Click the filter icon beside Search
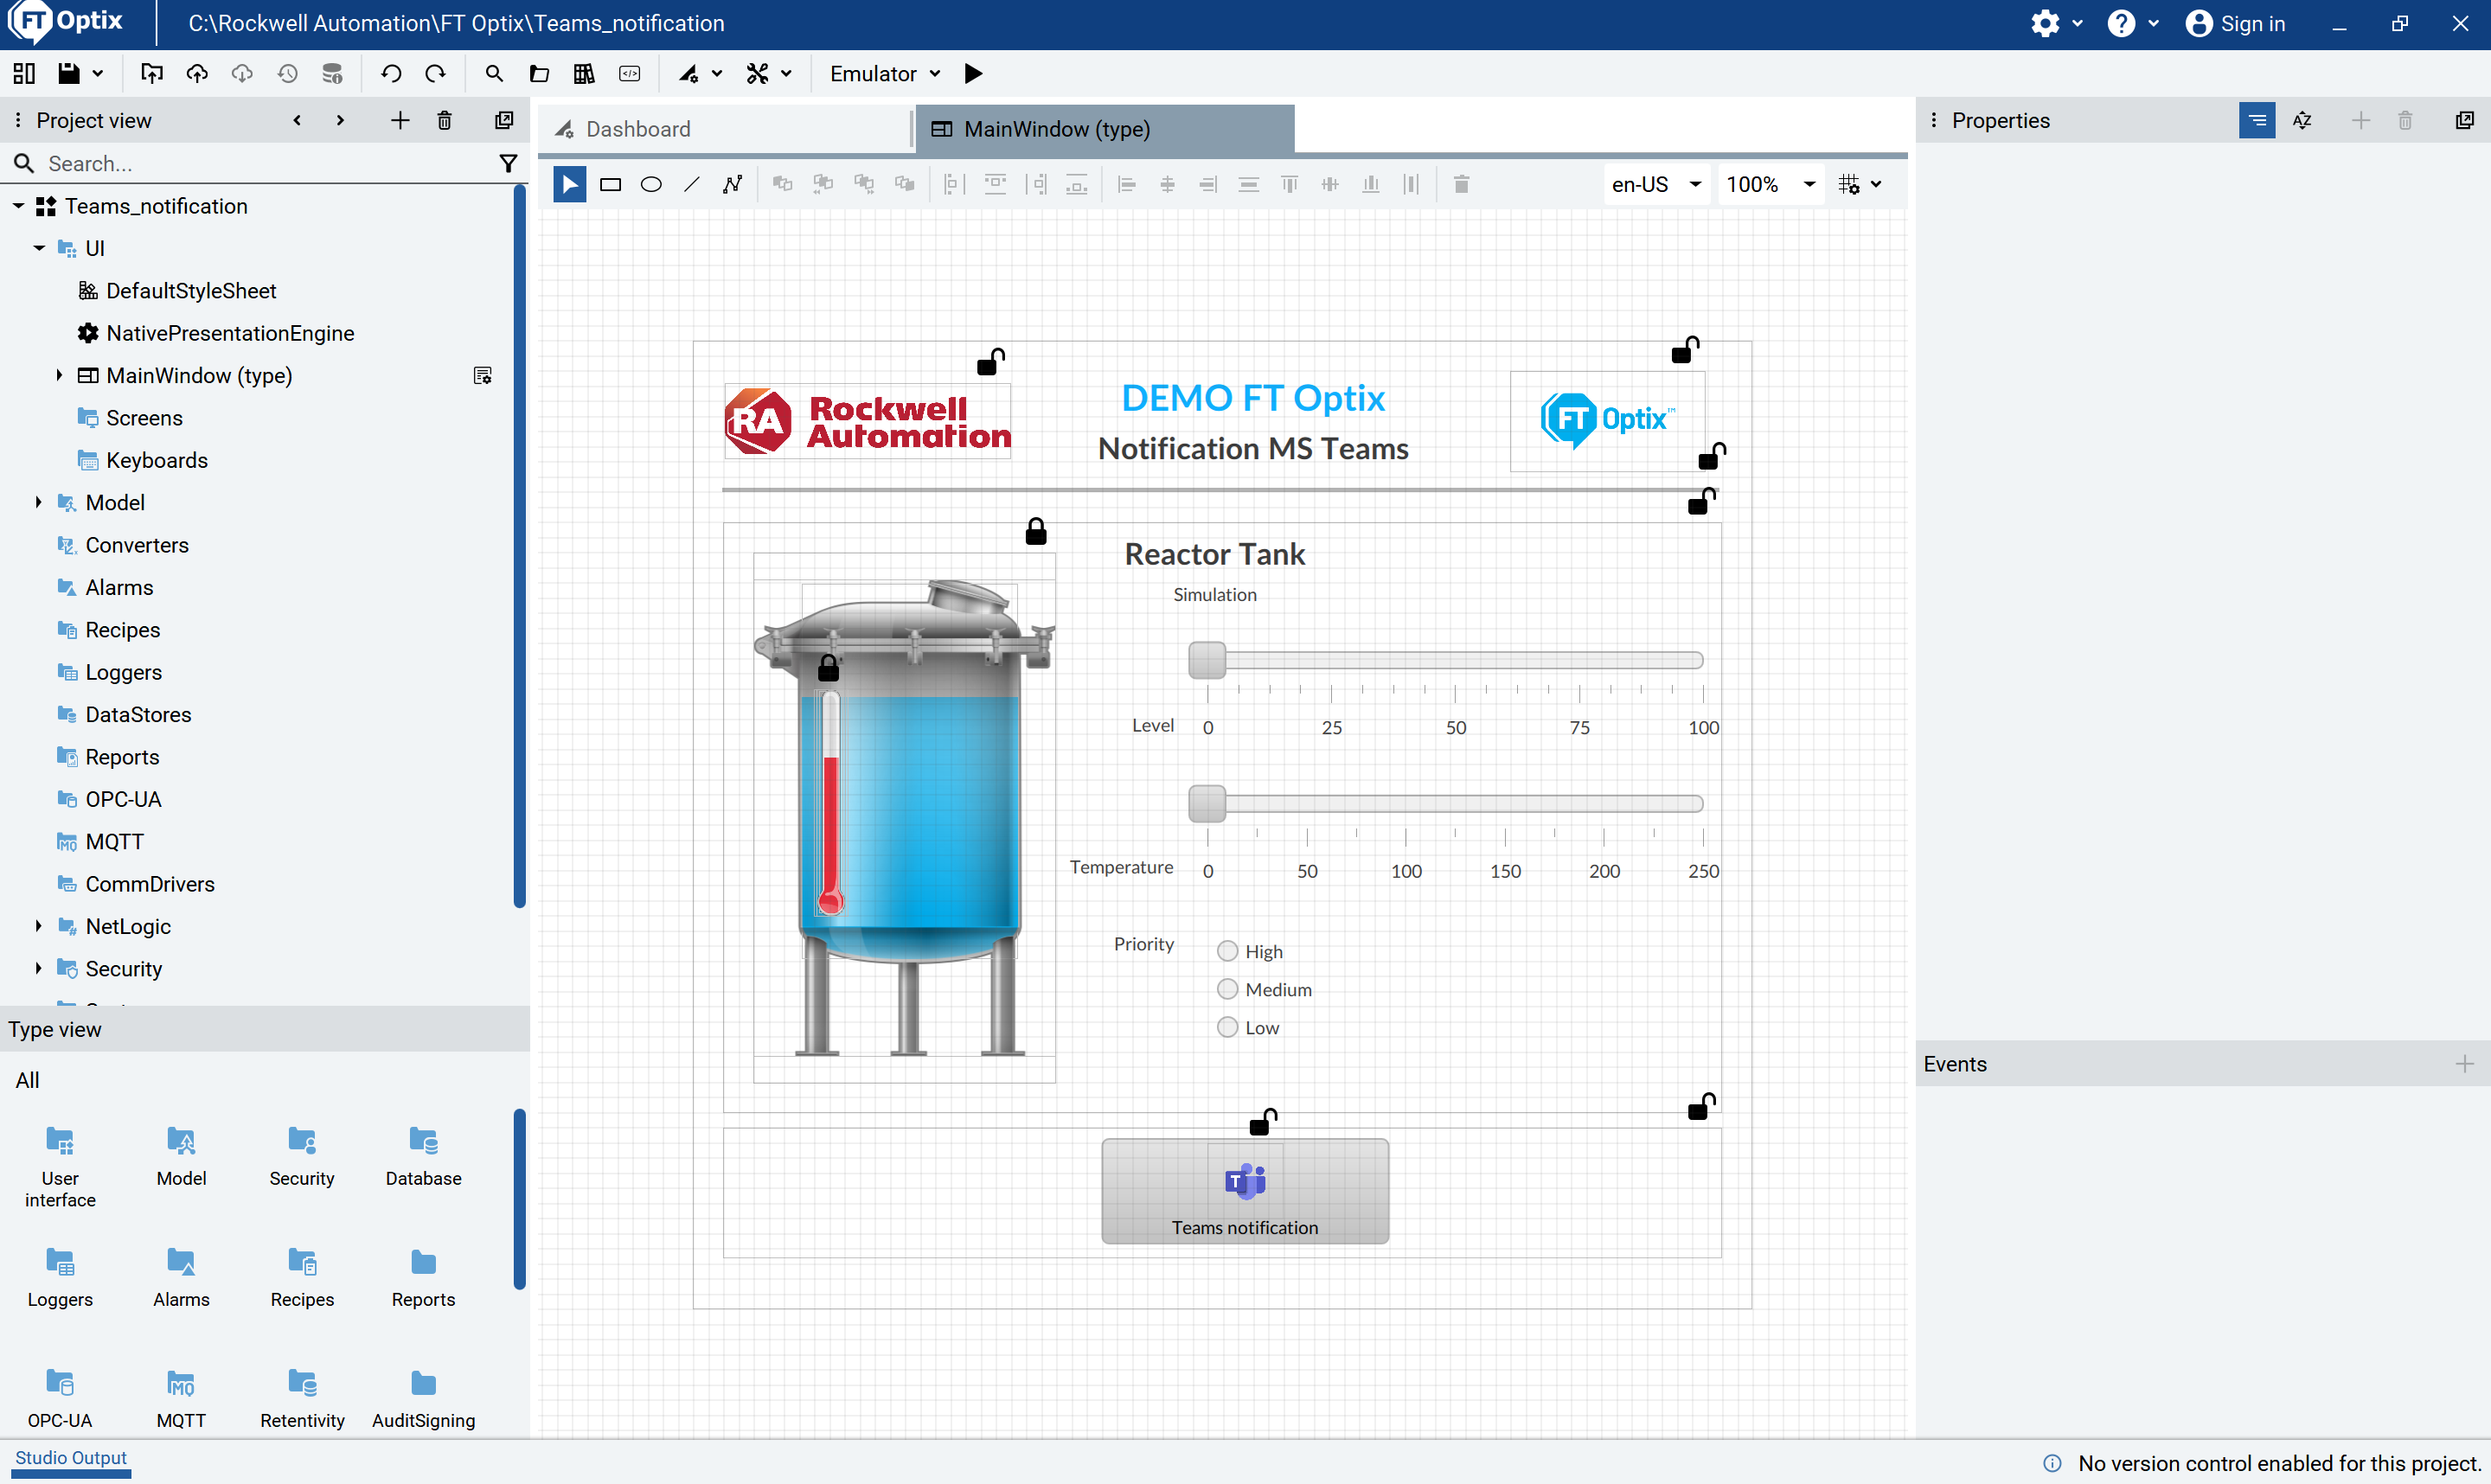 coord(508,163)
